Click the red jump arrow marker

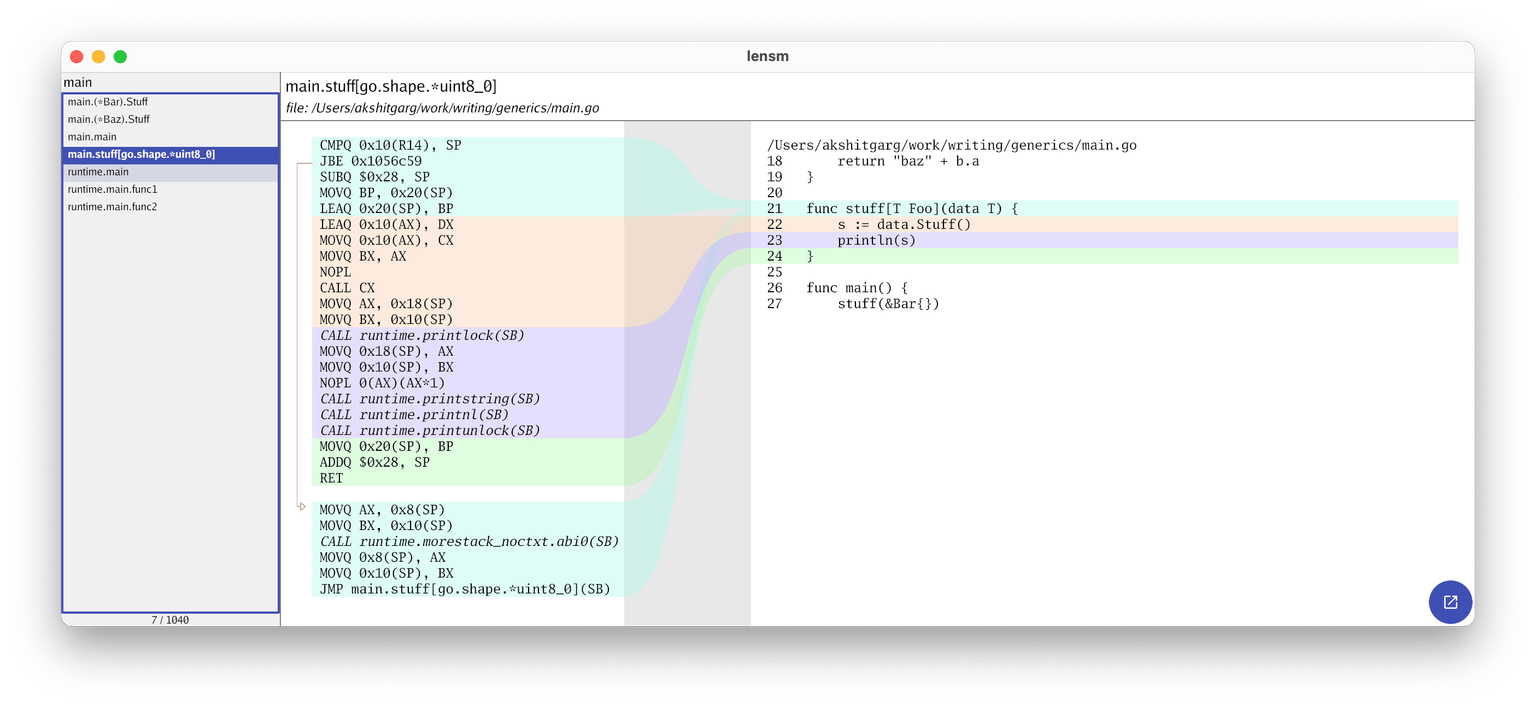point(302,507)
